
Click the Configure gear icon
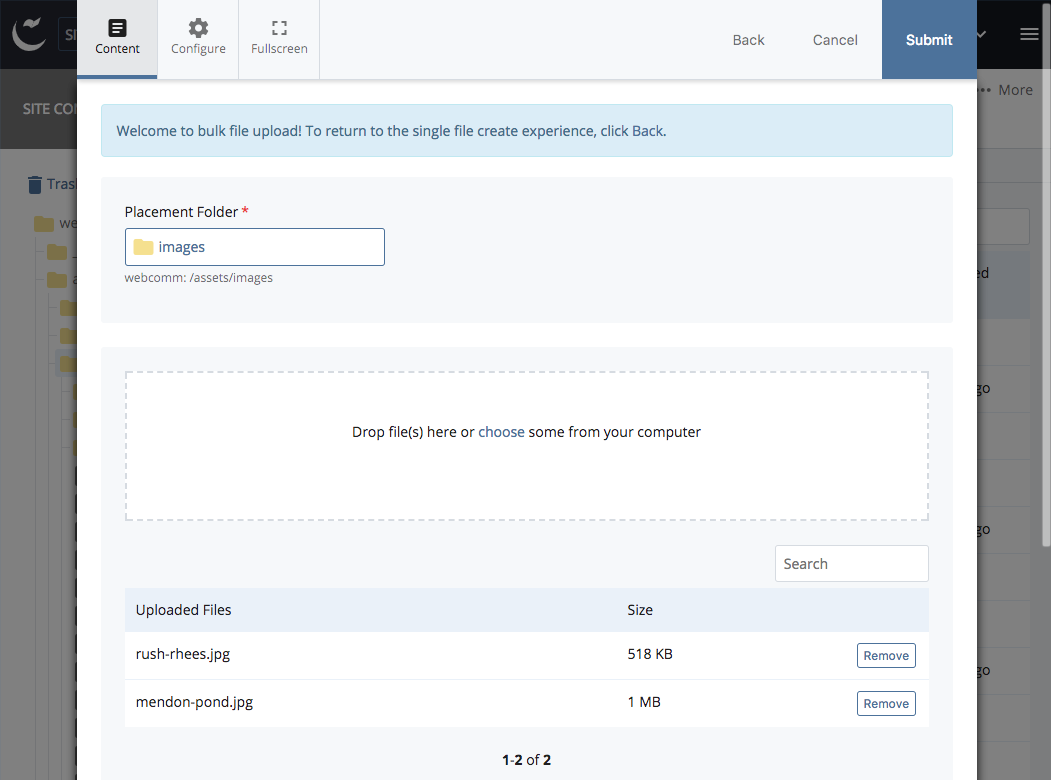pos(198,28)
